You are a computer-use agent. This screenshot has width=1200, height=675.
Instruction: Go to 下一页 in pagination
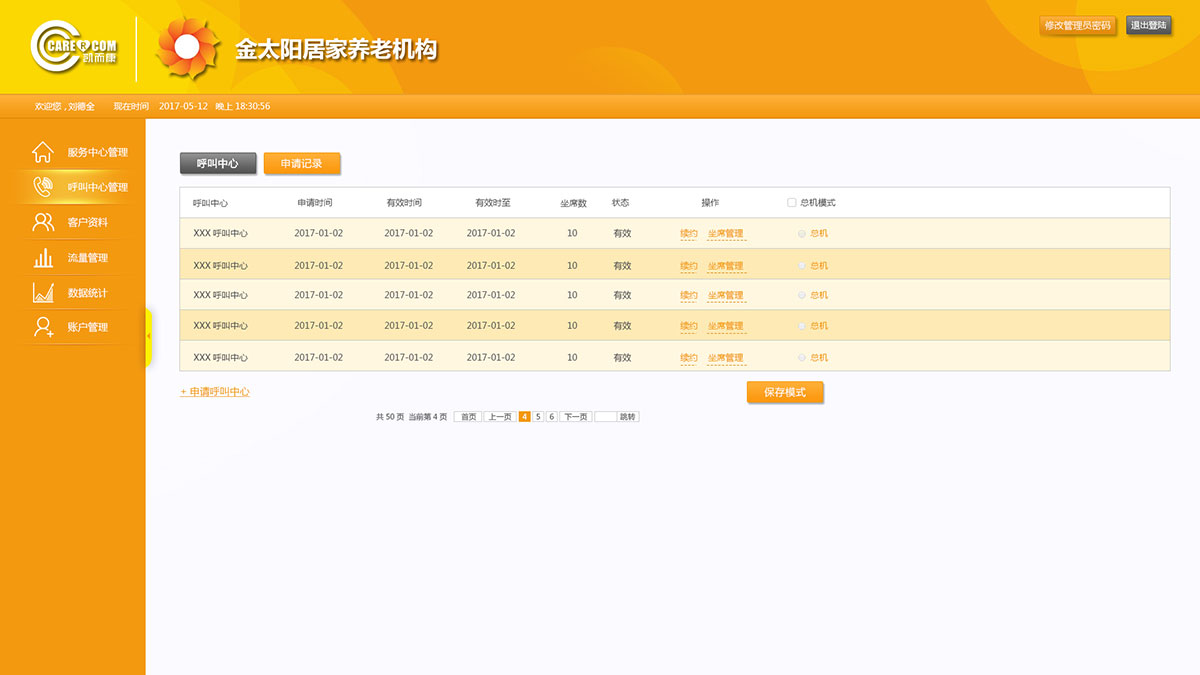click(575, 417)
